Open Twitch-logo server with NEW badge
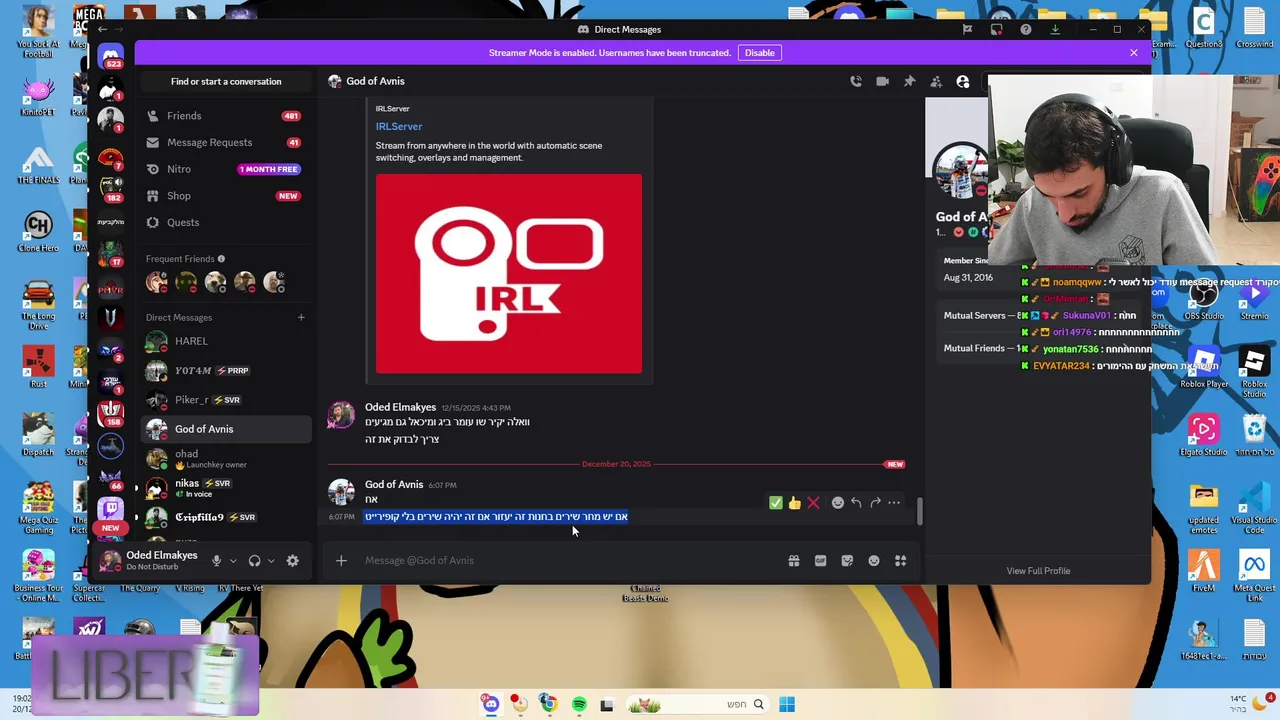This screenshot has height=720, width=1280. [111, 511]
